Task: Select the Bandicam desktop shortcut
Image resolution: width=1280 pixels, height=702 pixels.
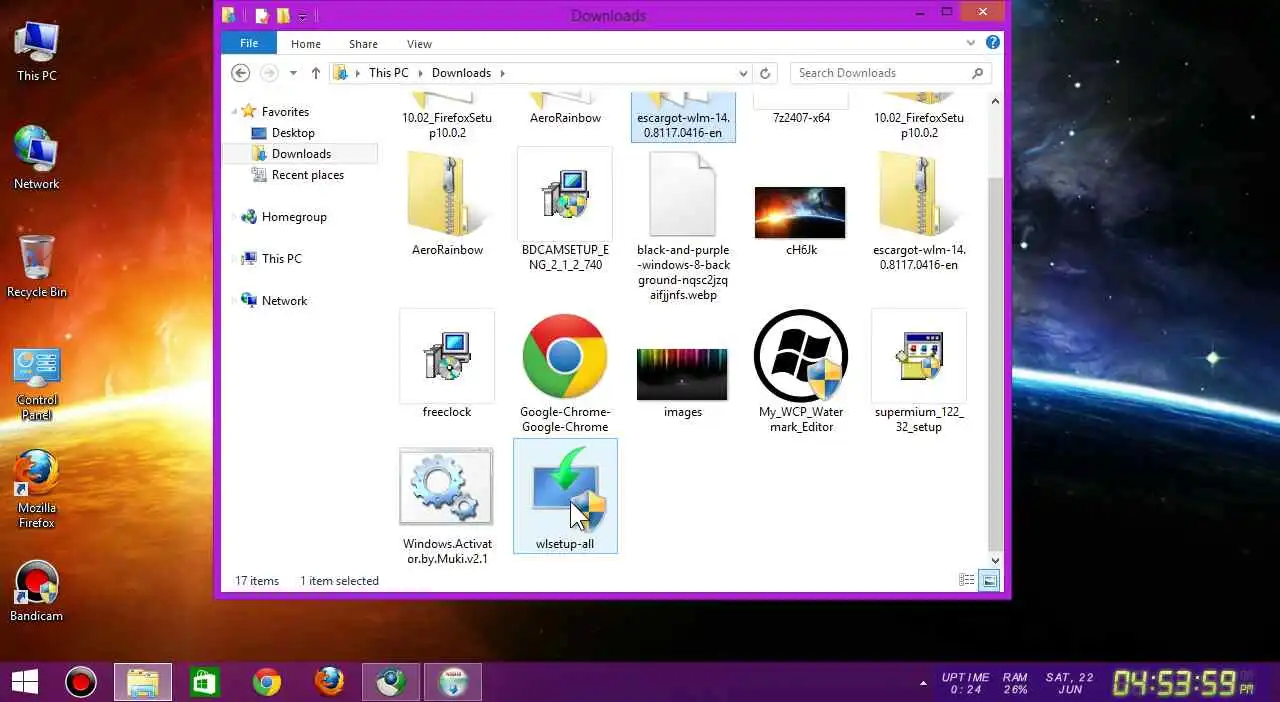Action: (x=37, y=592)
